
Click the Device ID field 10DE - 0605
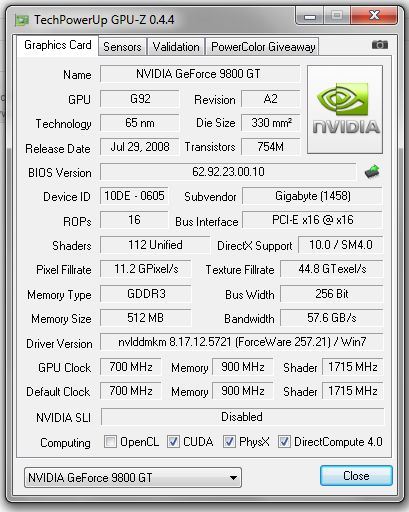coord(134,196)
